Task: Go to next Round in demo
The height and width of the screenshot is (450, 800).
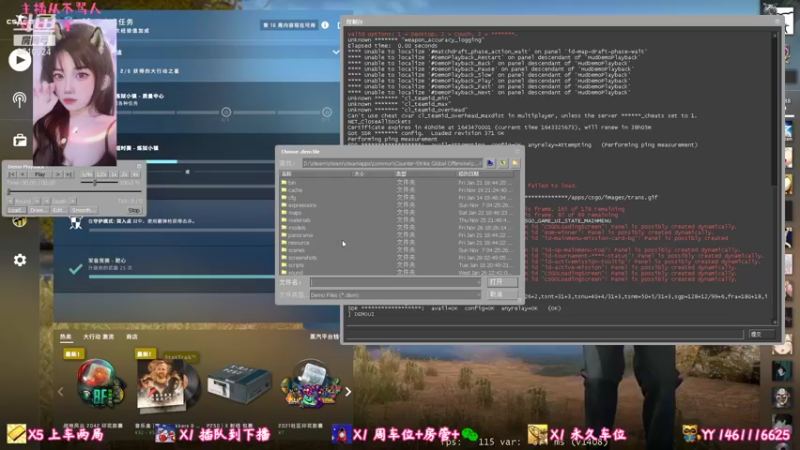Action: [37, 201]
